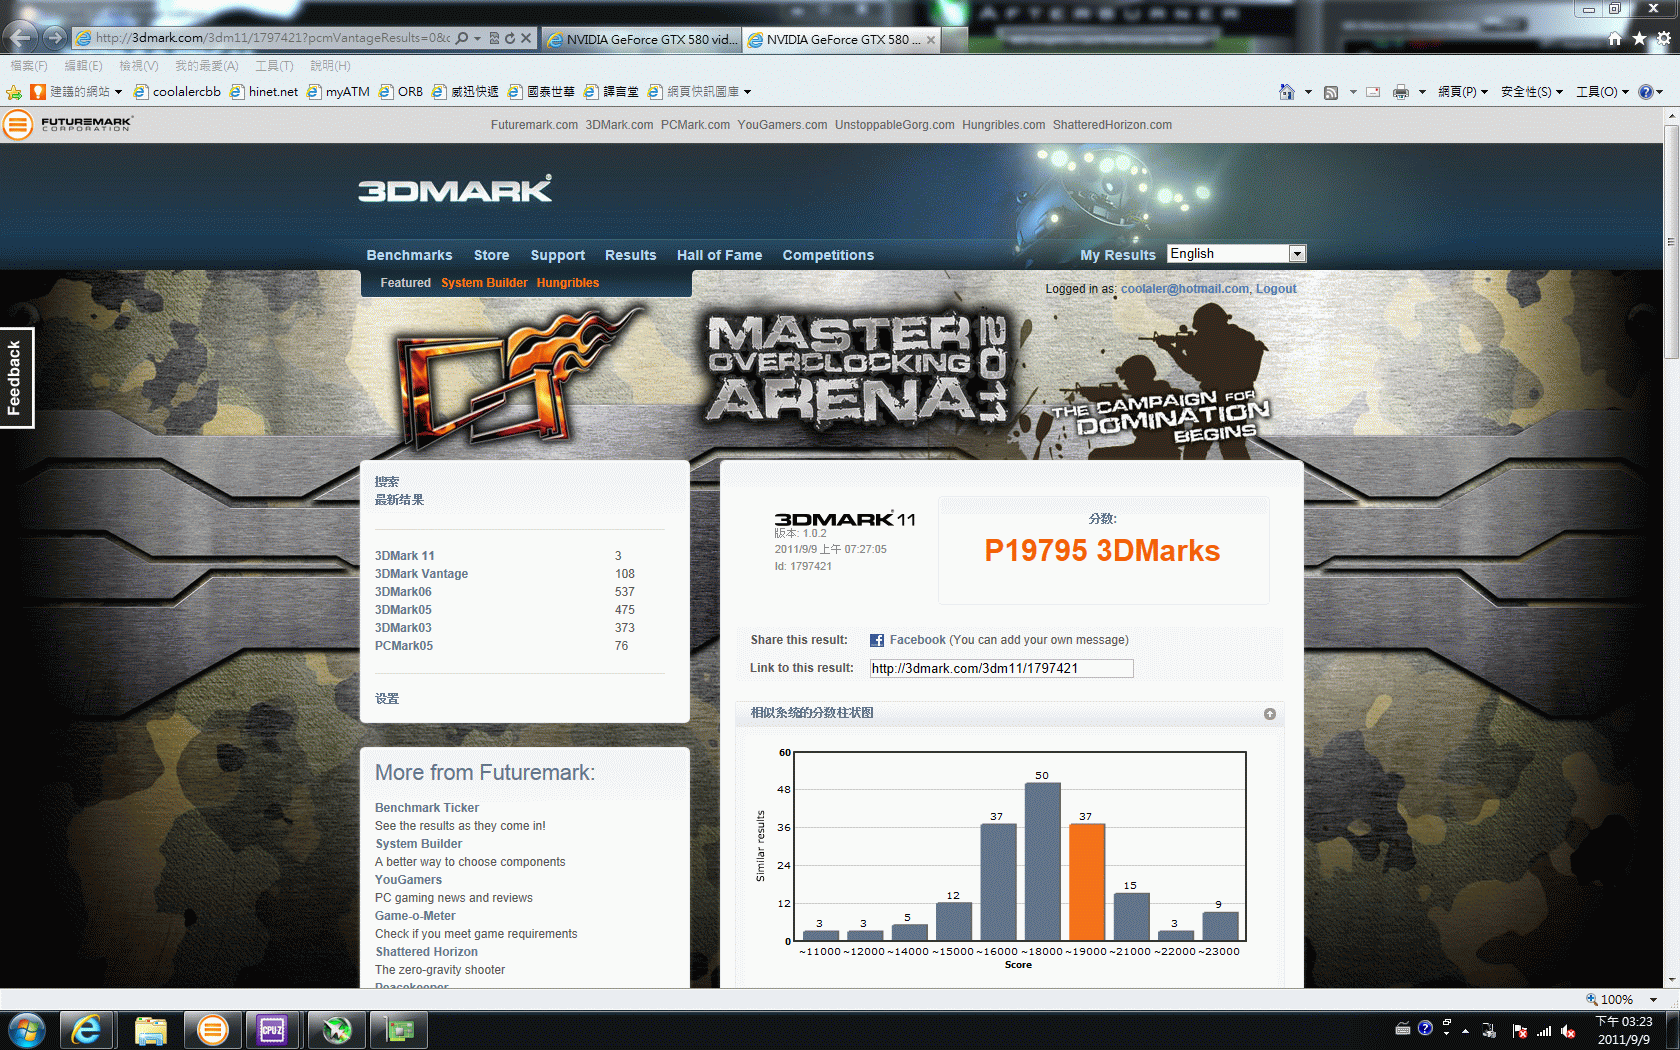Open the Futuremark orange app in taskbar
Image resolution: width=1680 pixels, height=1050 pixels.
coord(212,1030)
